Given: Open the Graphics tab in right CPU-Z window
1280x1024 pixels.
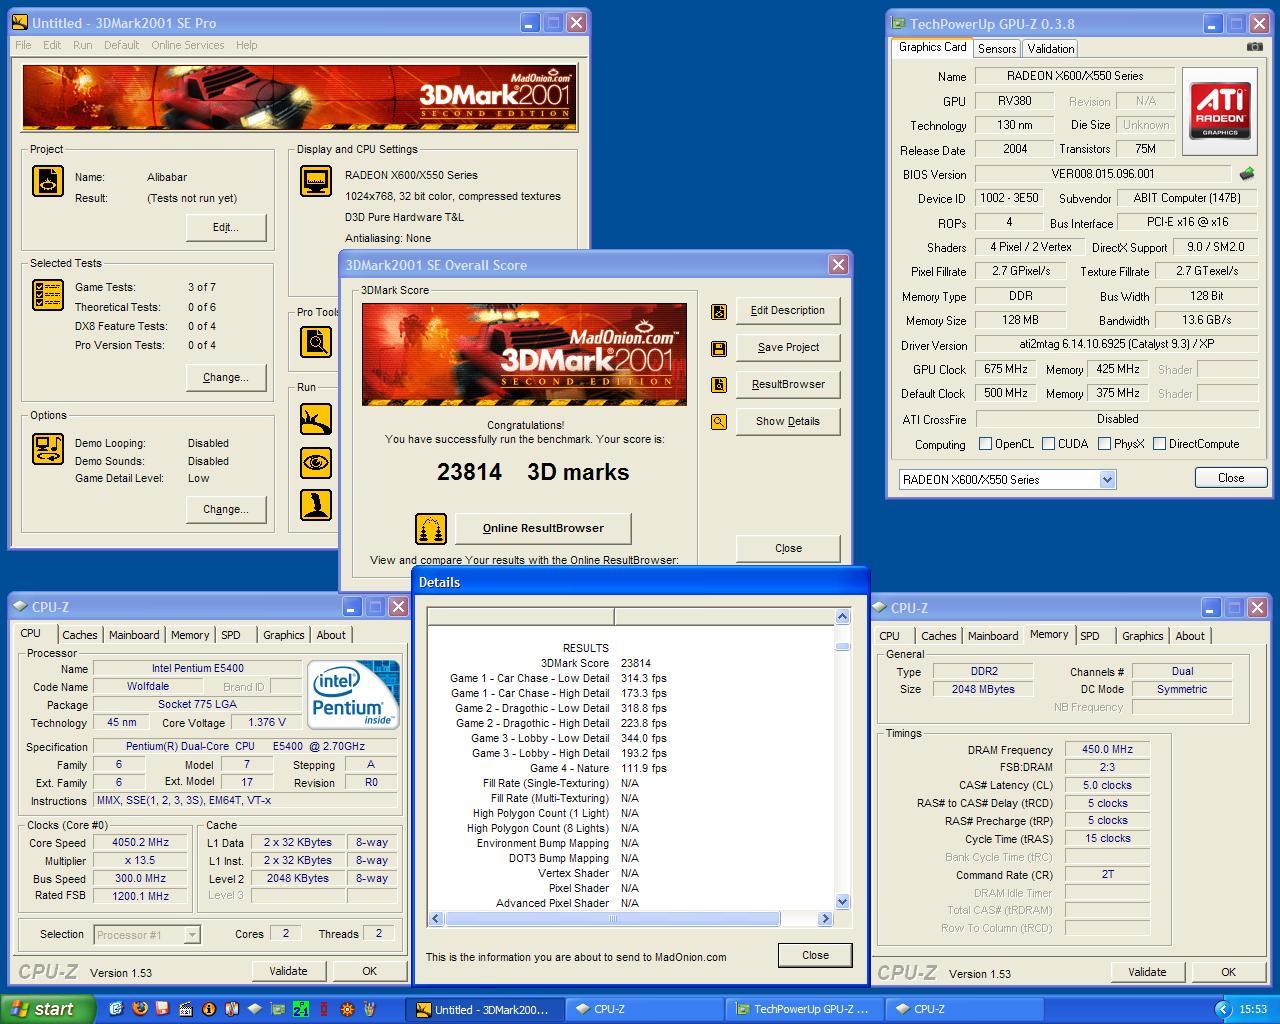Looking at the screenshot, I should point(1142,636).
